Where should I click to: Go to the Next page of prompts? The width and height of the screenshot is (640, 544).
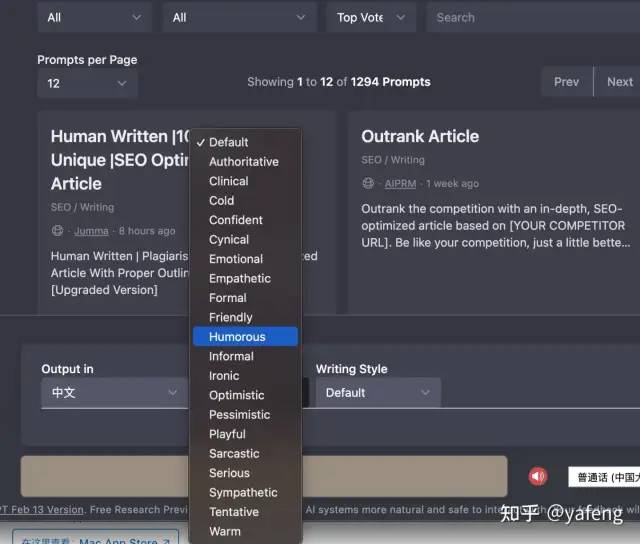click(619, 82)
